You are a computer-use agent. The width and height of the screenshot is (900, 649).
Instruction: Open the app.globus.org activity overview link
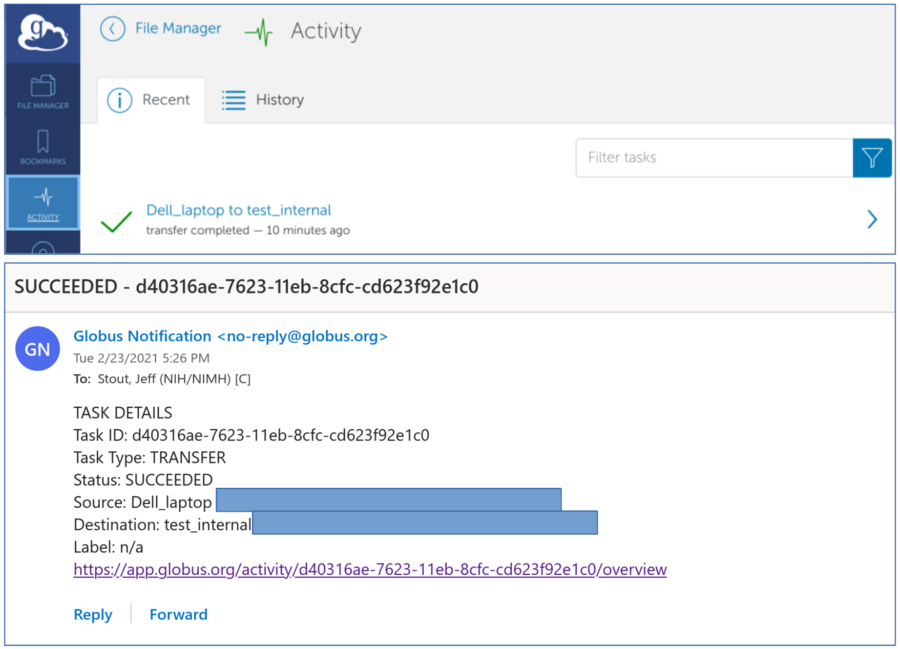(x=370, y=570)
